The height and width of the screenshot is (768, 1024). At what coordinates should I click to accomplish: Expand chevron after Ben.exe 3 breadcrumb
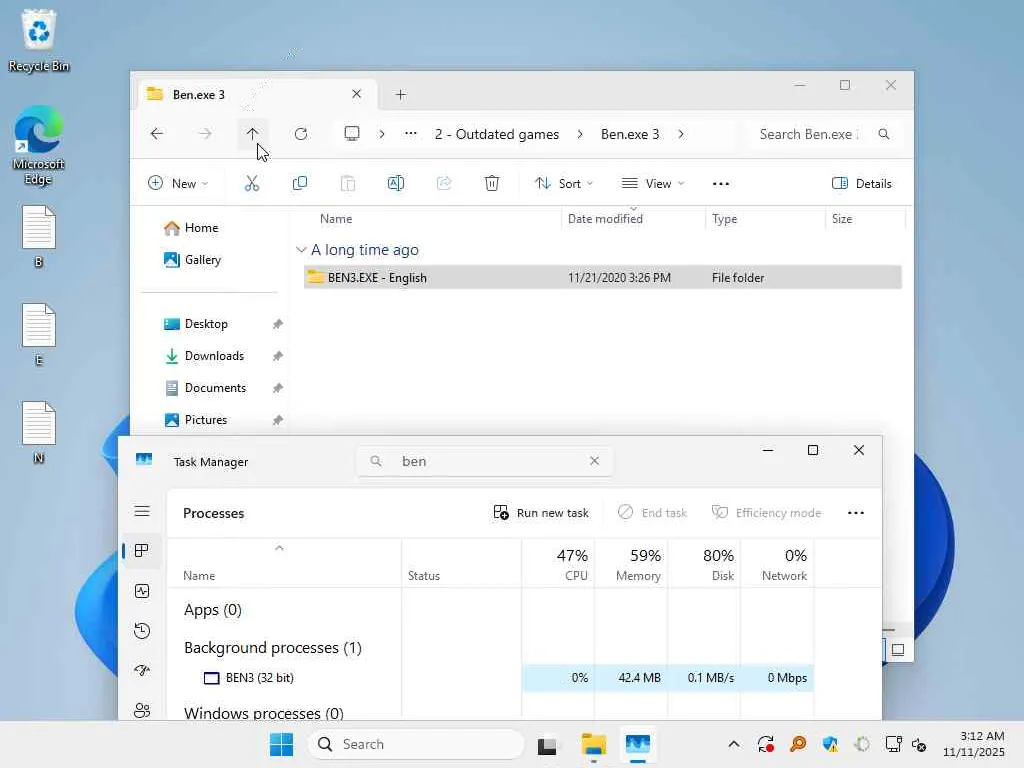681,134
